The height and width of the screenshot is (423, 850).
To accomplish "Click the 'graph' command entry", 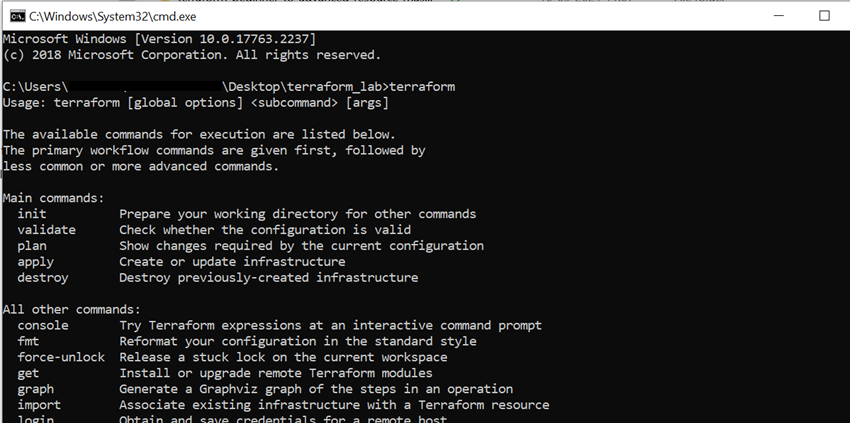I will click(36, 389).
